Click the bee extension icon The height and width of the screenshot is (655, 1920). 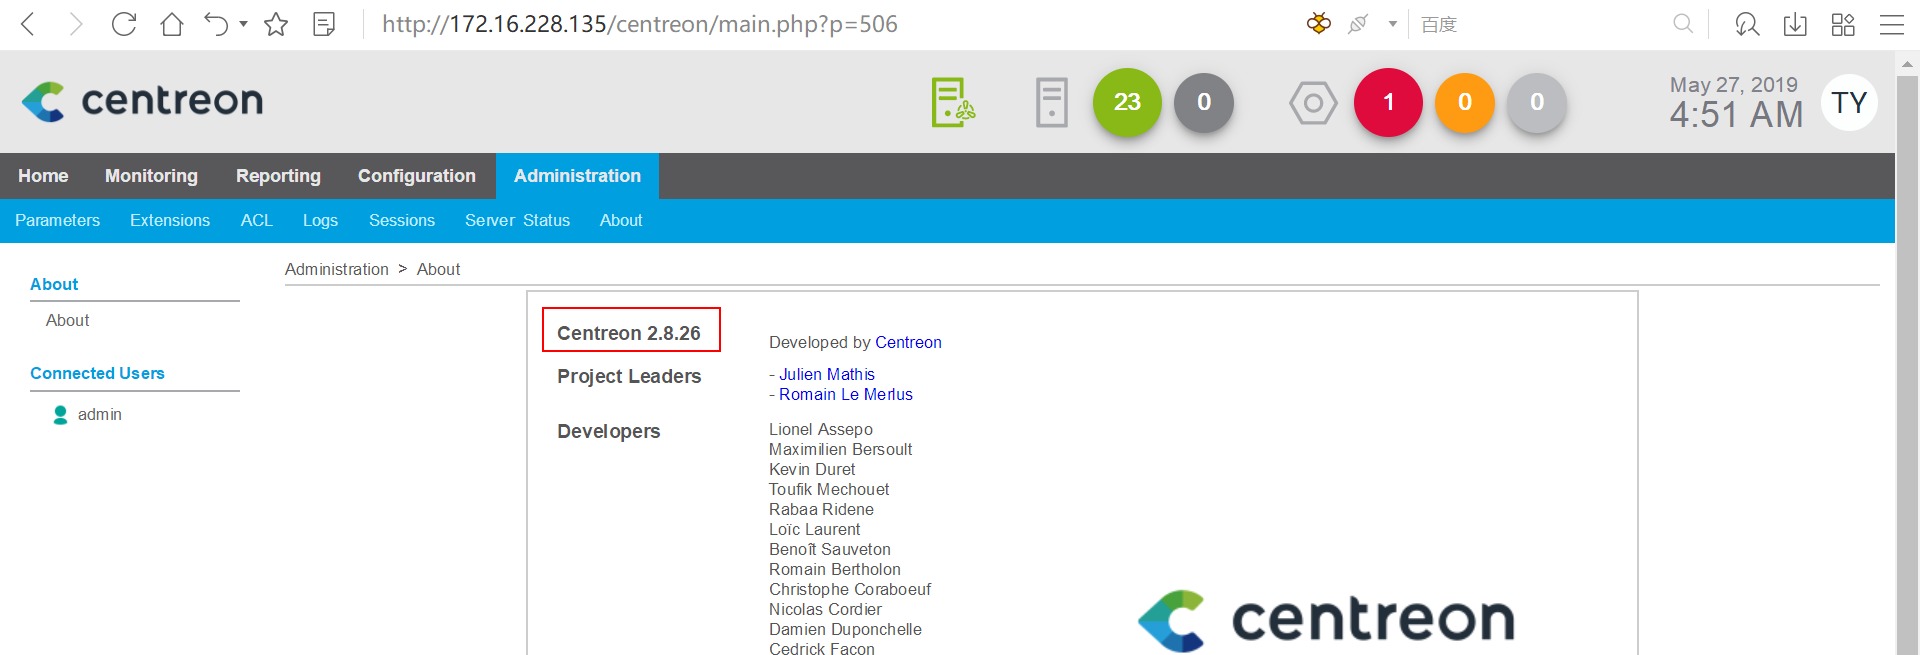click(1319, 23)
